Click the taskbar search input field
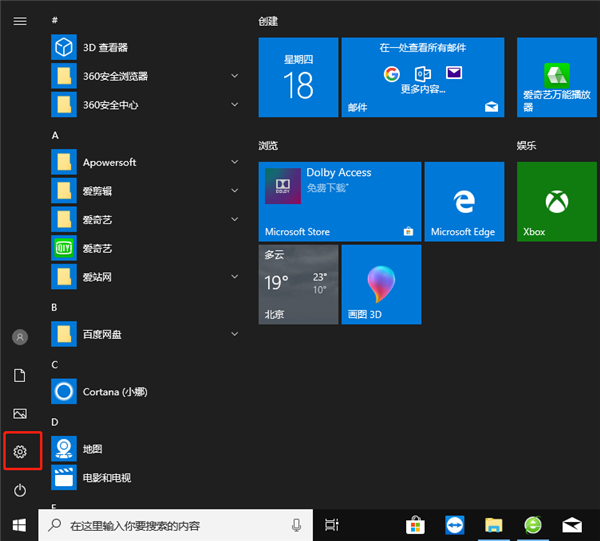The width and height of the screenshot is (600, 541). 175,525
